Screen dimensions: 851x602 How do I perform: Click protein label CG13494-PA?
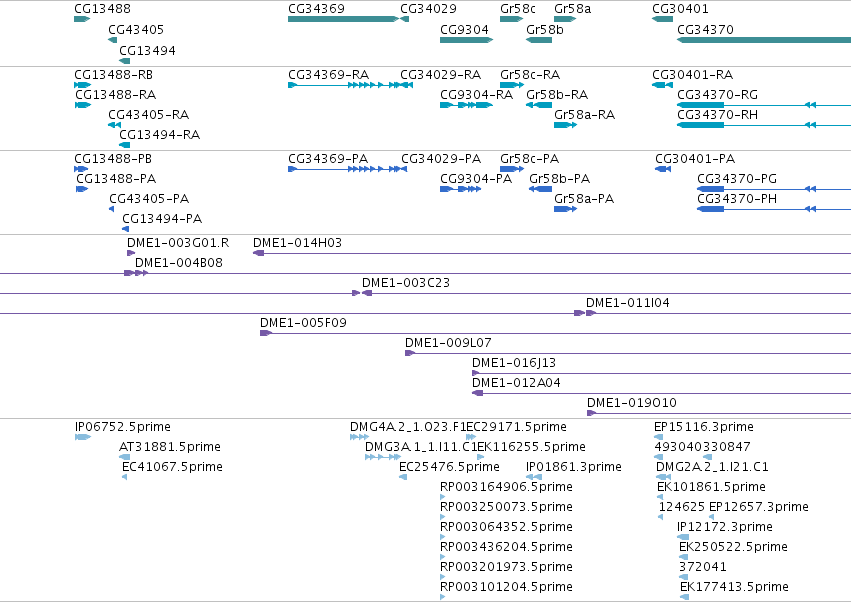pos(162,219)
